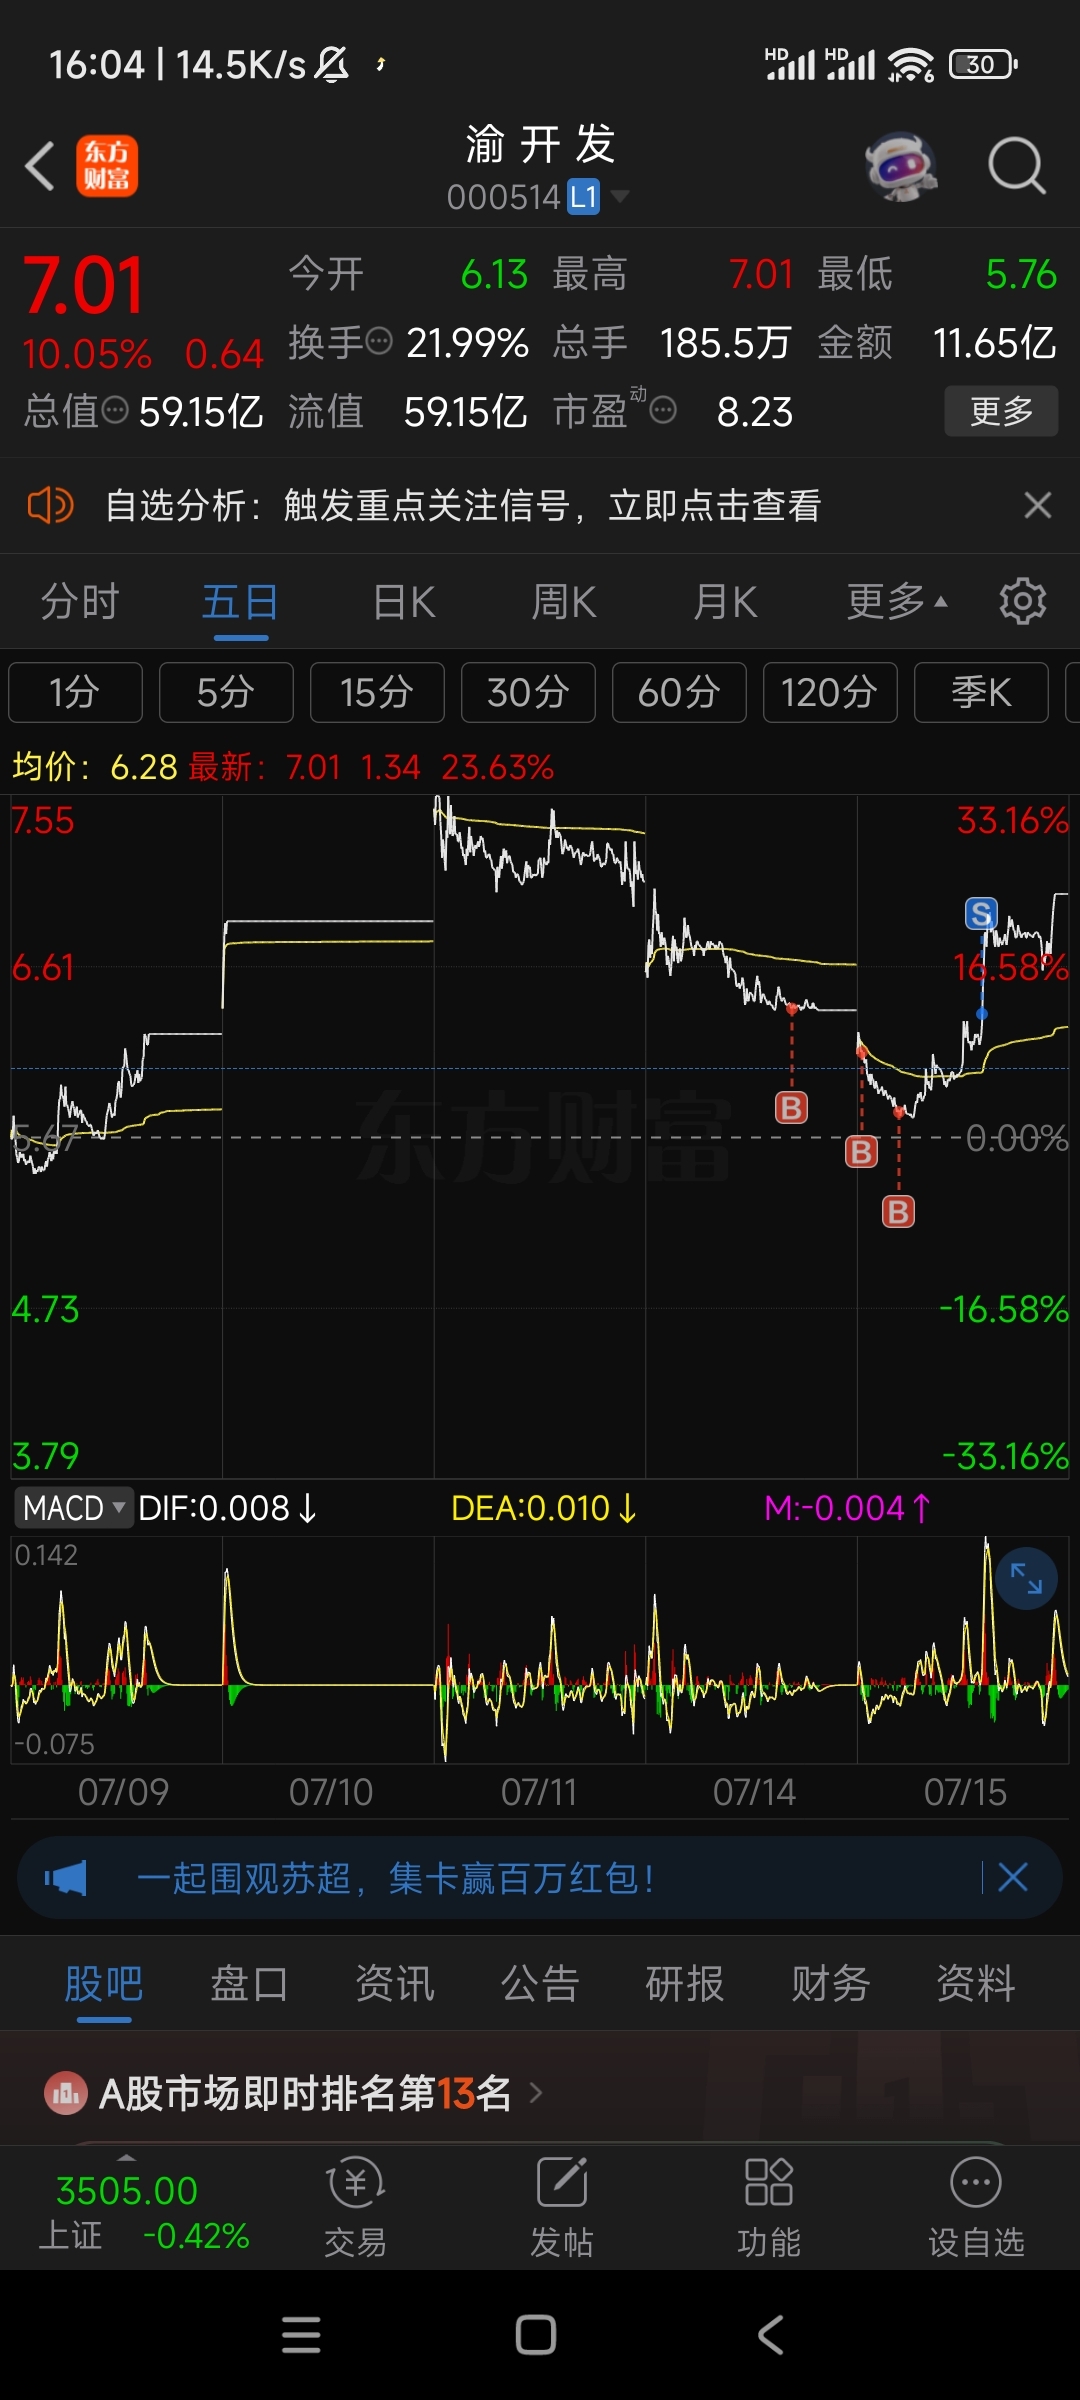Select the 季K period button
1080x2400 pixels.
[x=981, y=692]
